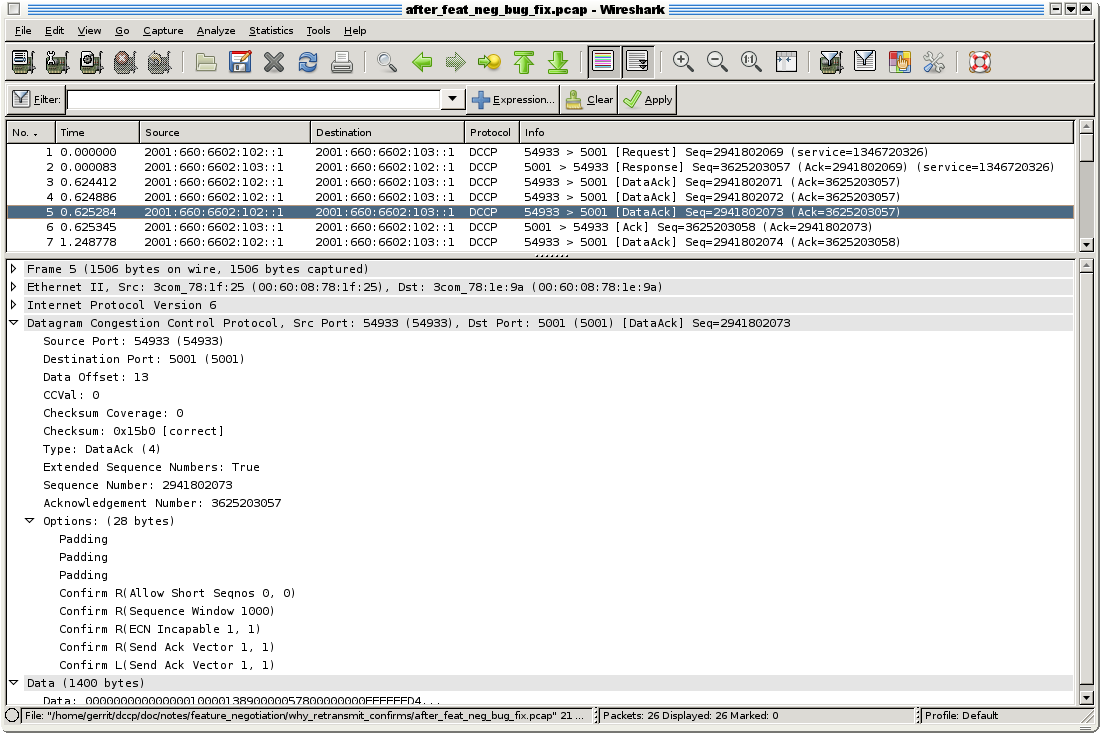The image size is (1100, 733).
Task: Open the Analyze menu
Action: click(x=216, y=30)
